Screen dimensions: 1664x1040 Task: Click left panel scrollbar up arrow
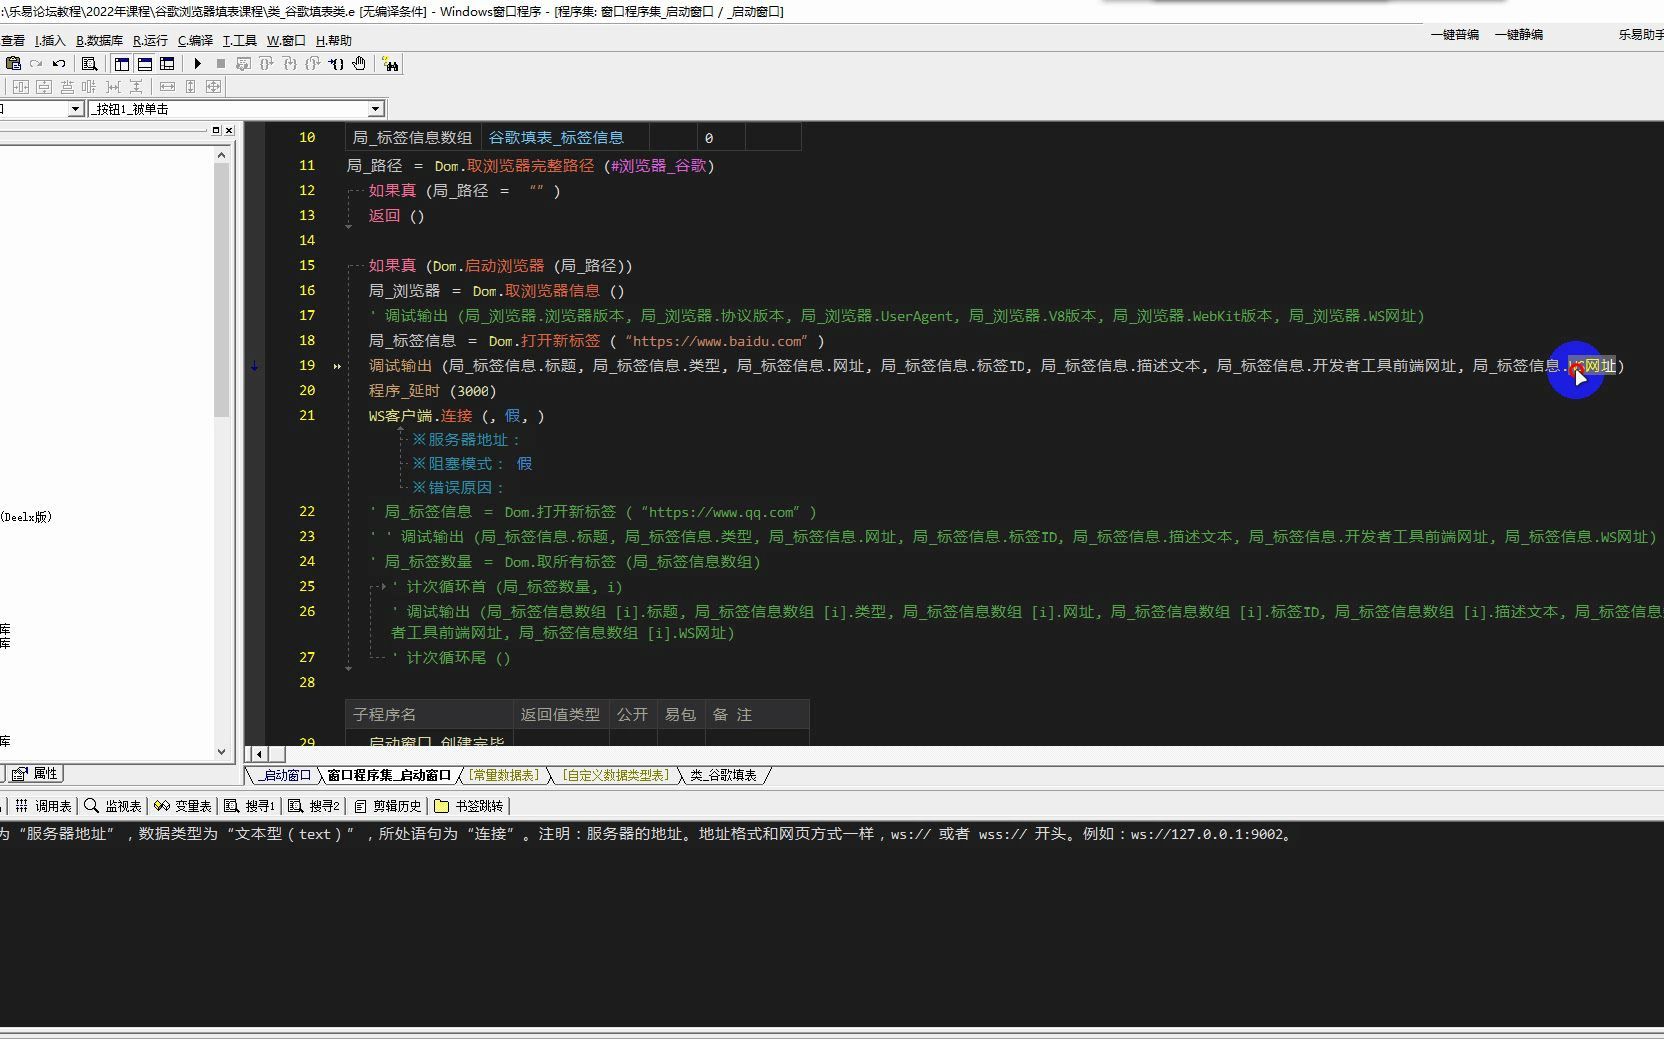(x=222, y=155)
